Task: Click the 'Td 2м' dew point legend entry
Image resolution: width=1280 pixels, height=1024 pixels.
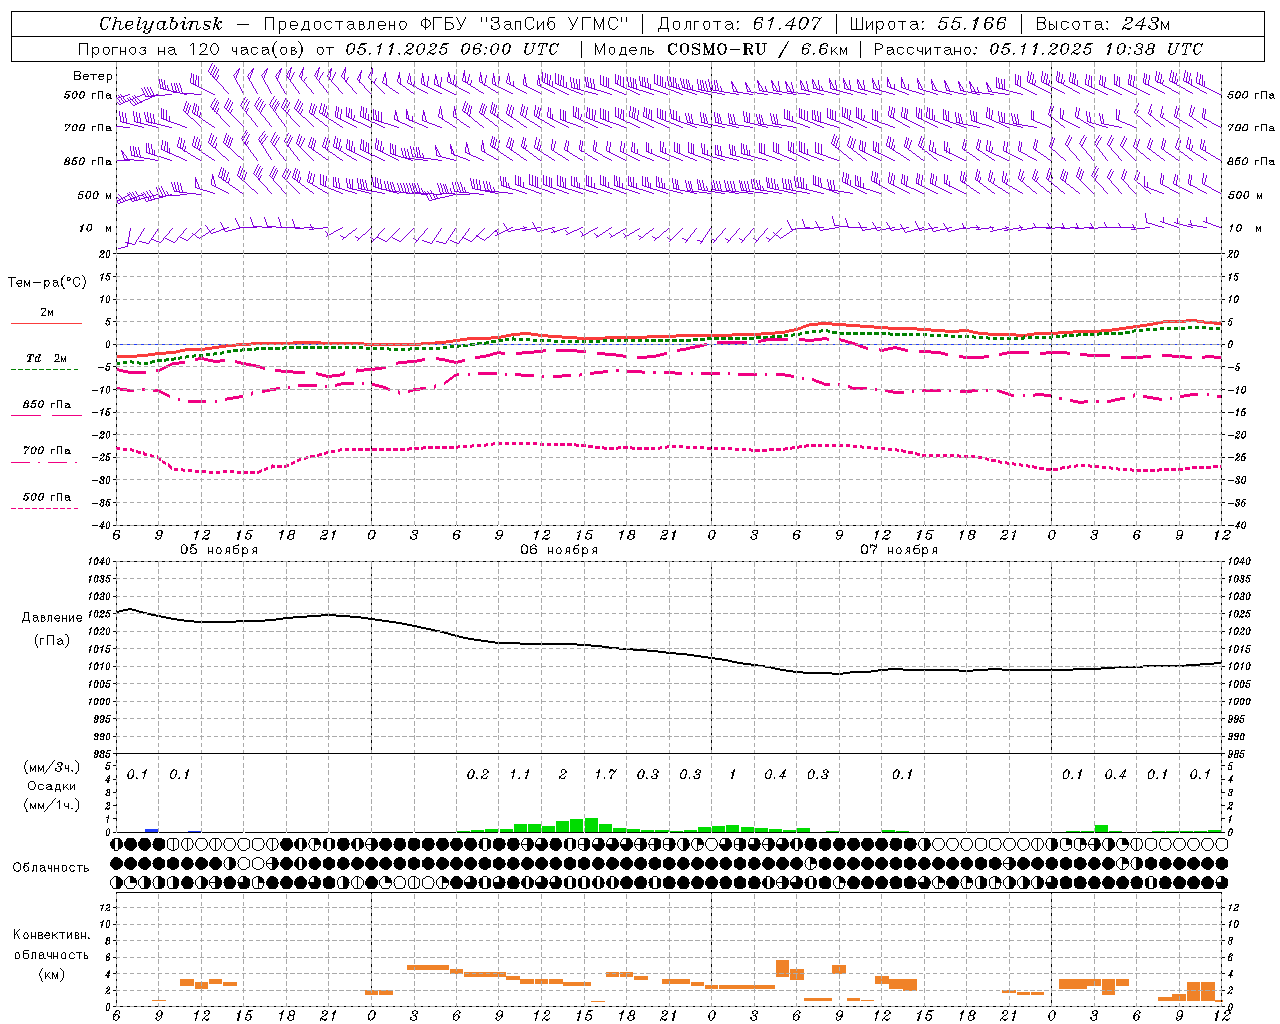Action: [46, 358]
